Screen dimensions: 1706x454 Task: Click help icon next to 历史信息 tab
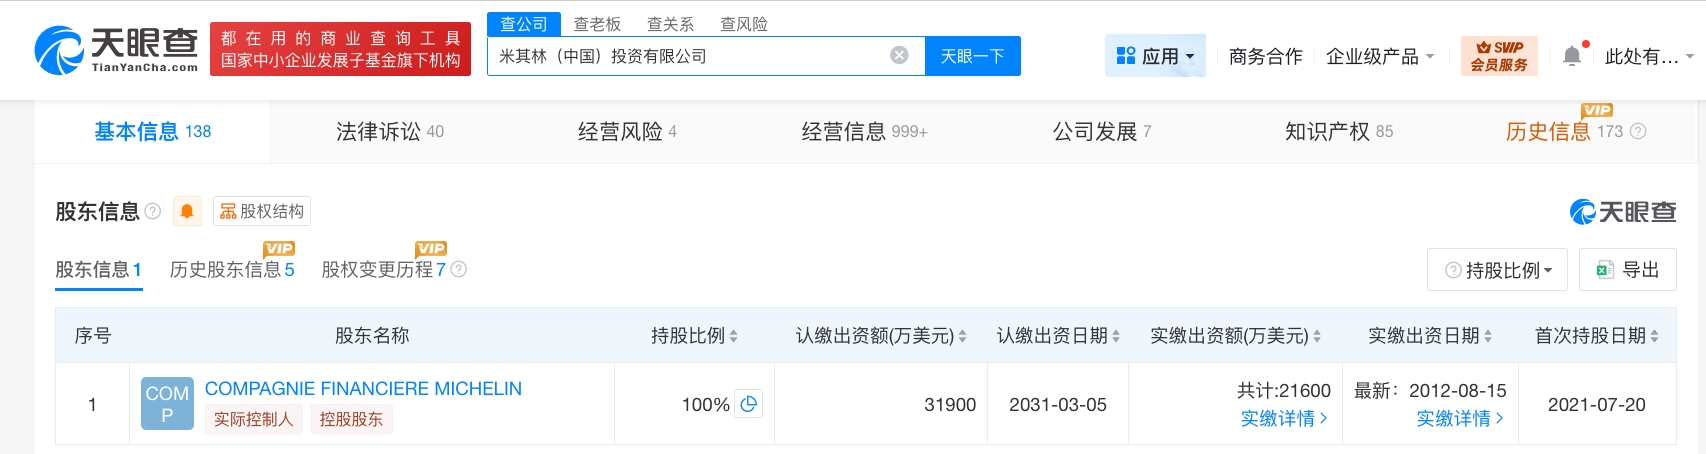pyautogui.click(x=1638, y=131)
